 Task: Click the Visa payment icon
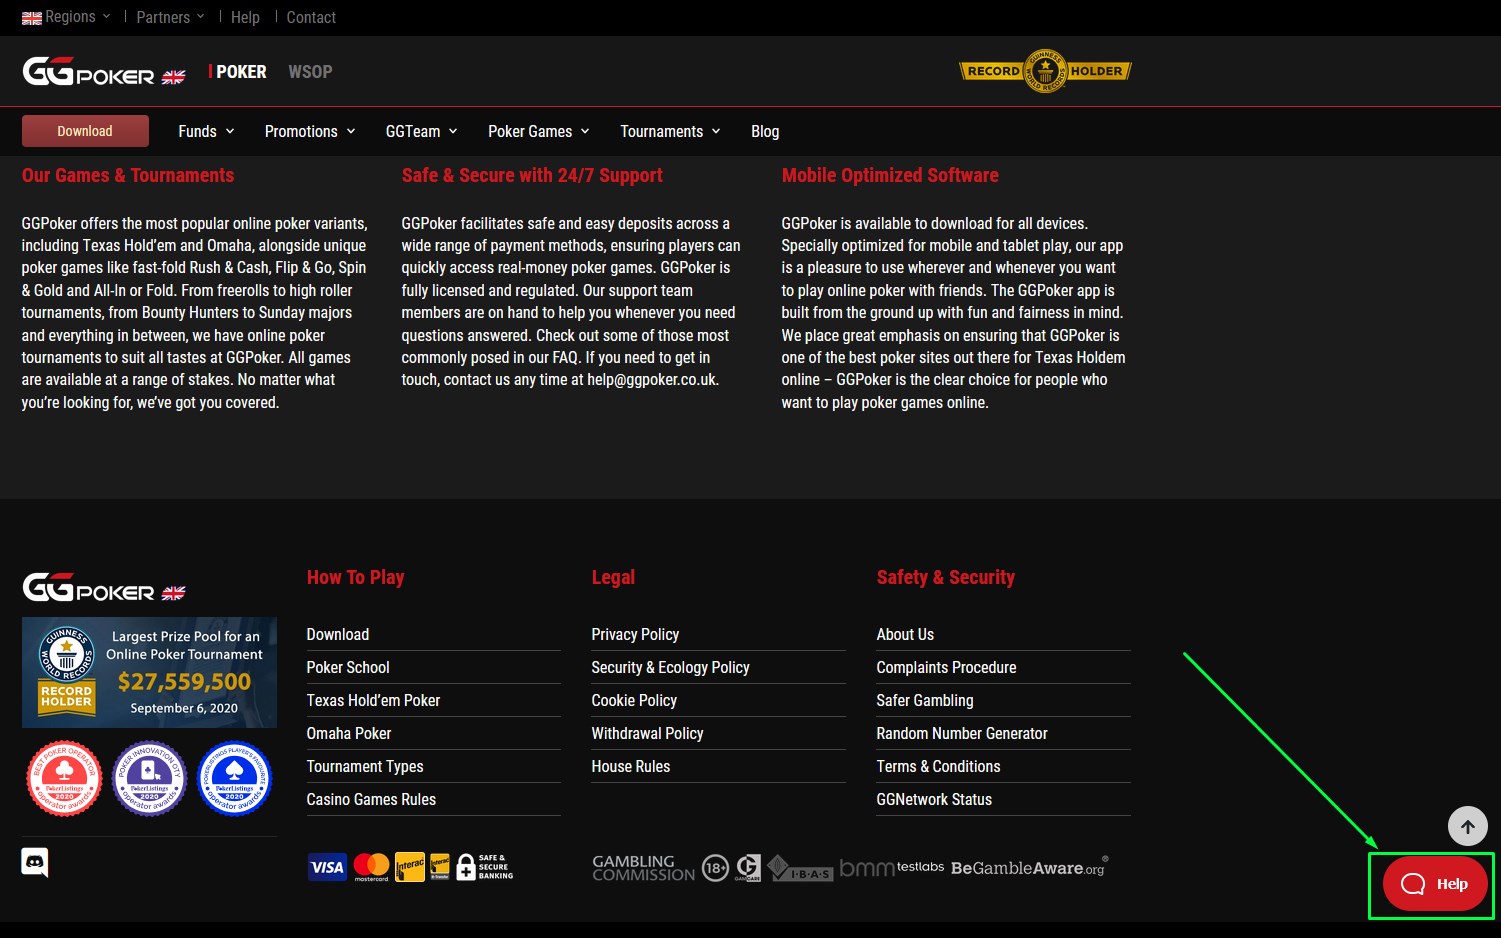(327, 867)
